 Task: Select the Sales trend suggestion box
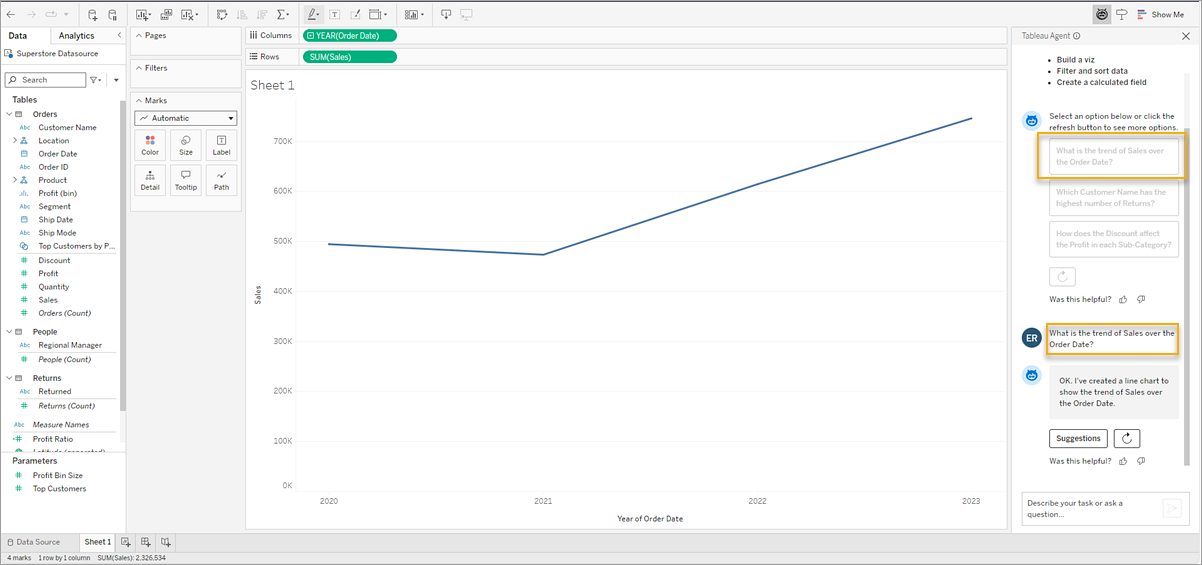tap(1114, 156)
